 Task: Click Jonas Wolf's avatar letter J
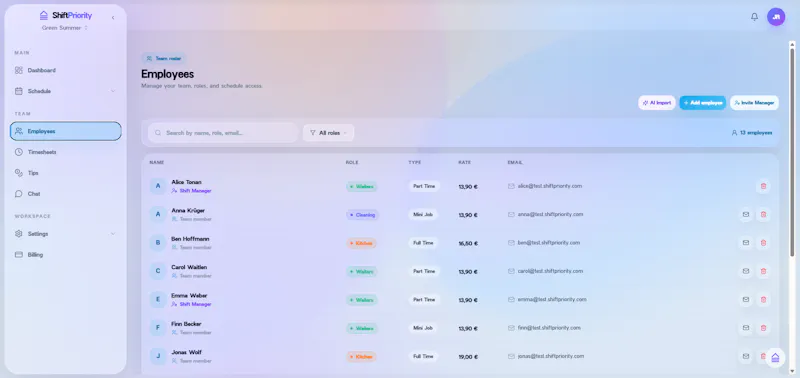click(158, 356)
